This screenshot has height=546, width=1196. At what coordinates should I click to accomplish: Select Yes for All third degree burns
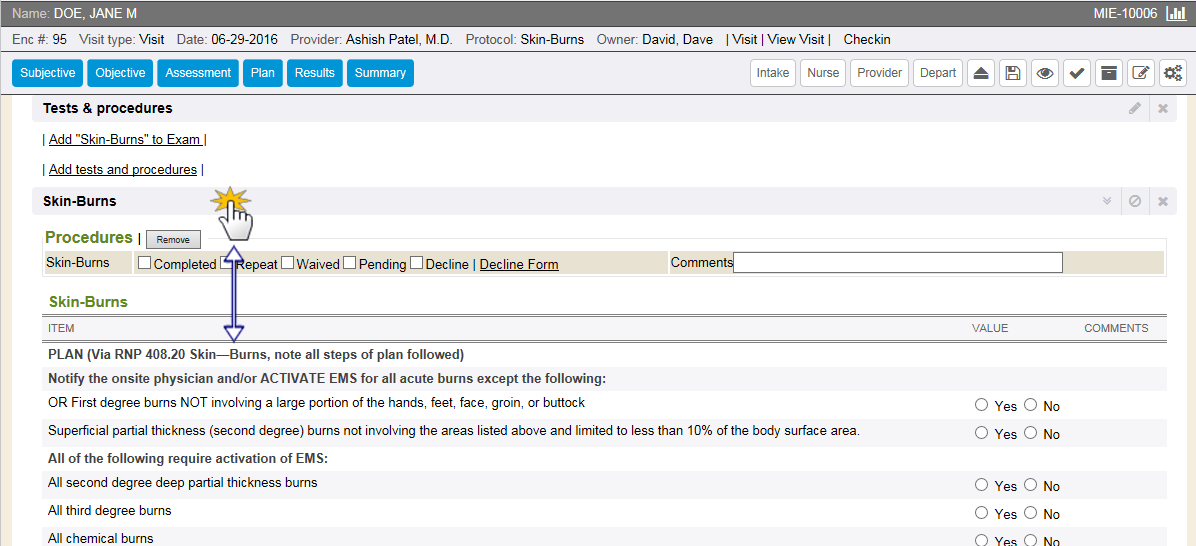click(981, 513)
